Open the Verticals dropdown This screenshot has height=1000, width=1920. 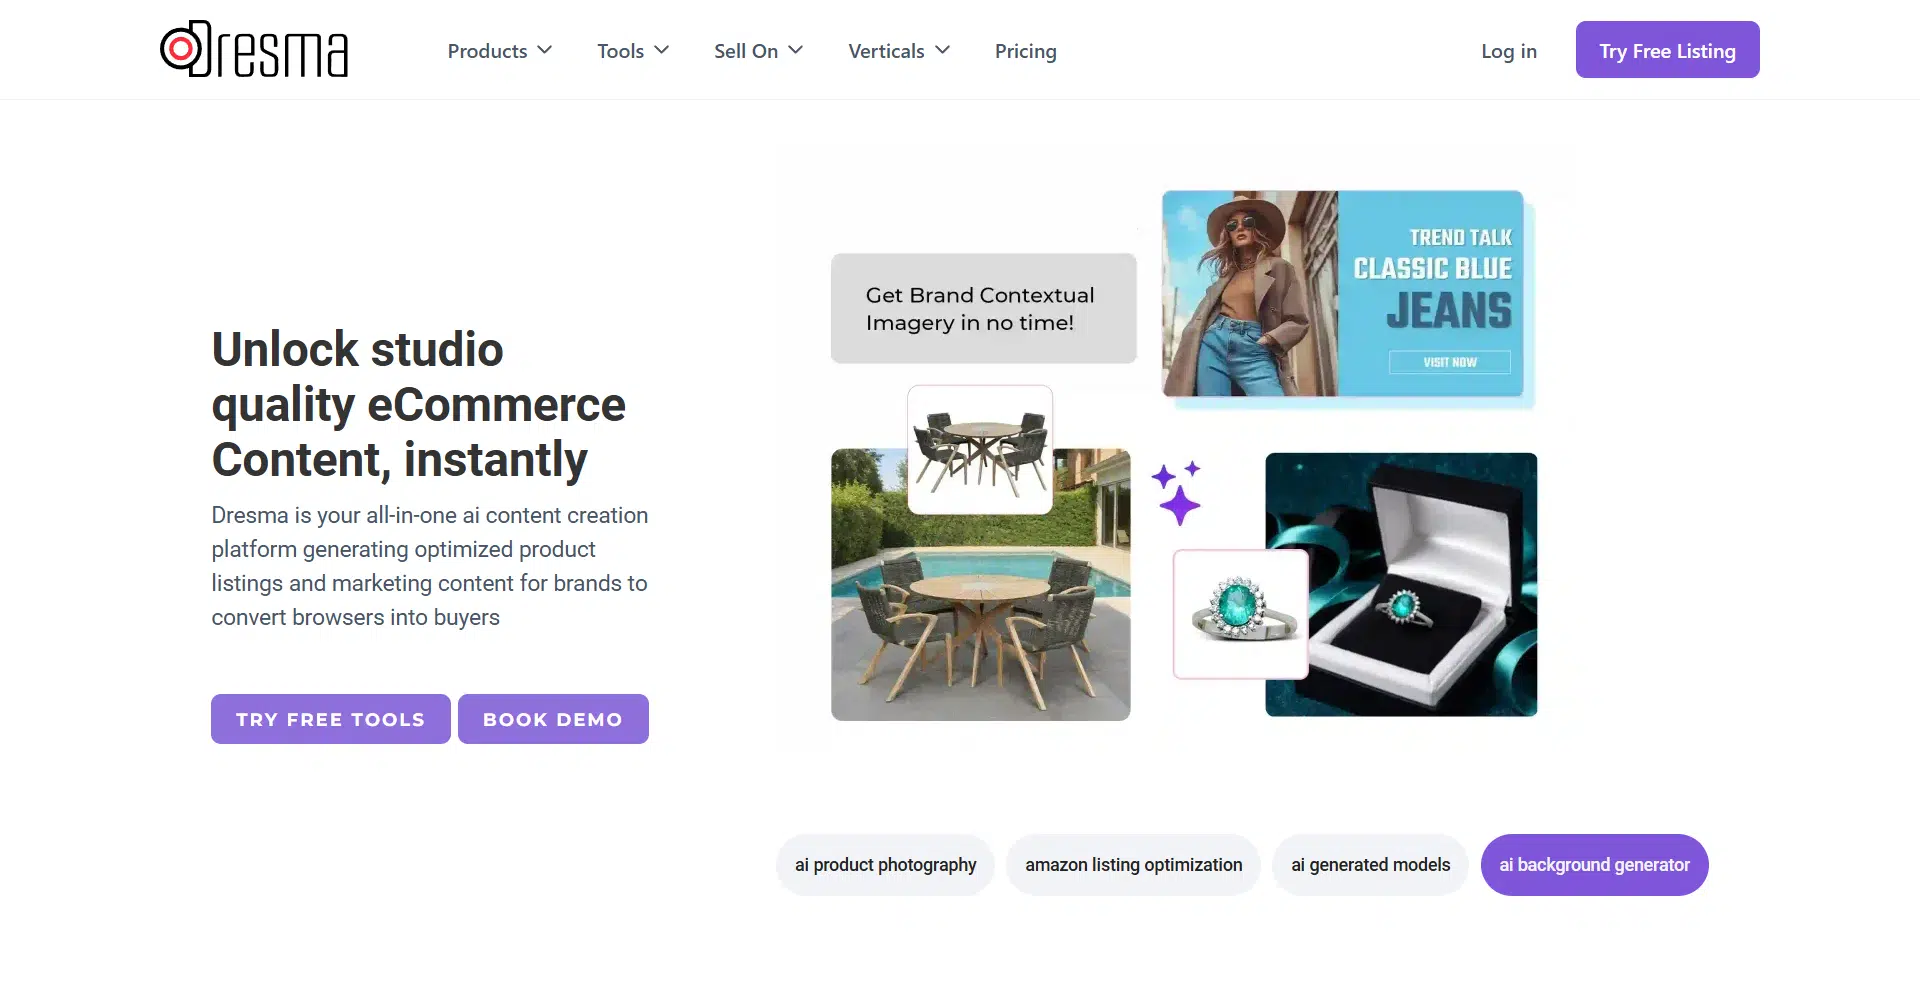[x=899, y=51]
